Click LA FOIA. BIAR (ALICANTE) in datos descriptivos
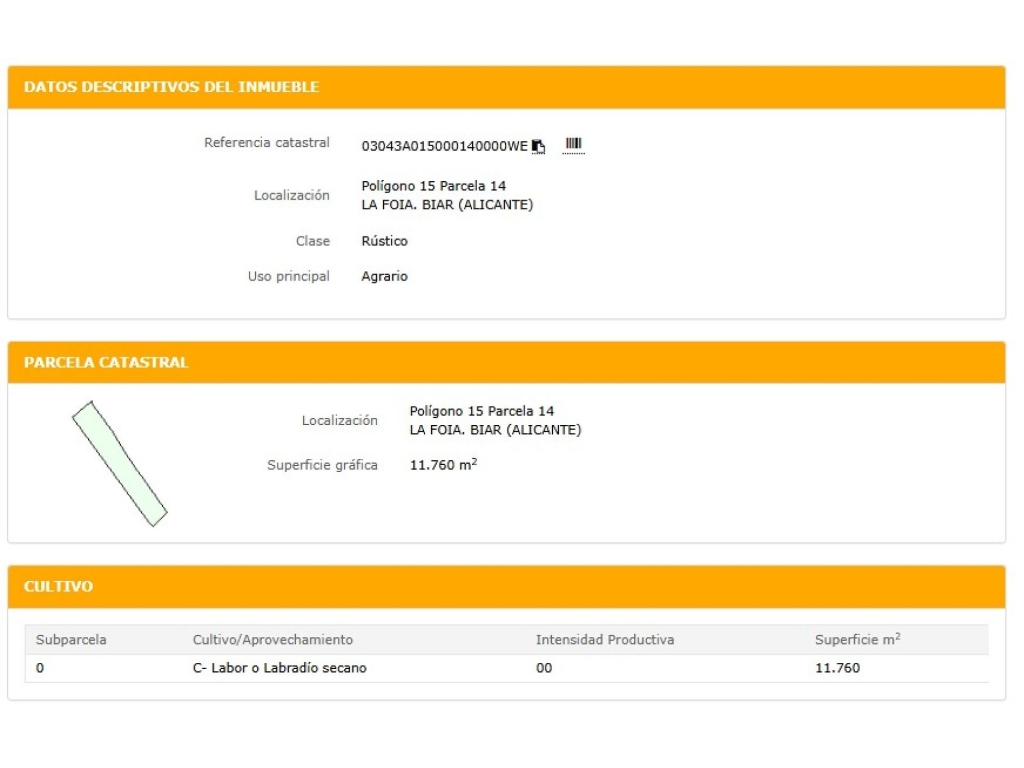The image size is (1024, 768). [447, 204]
